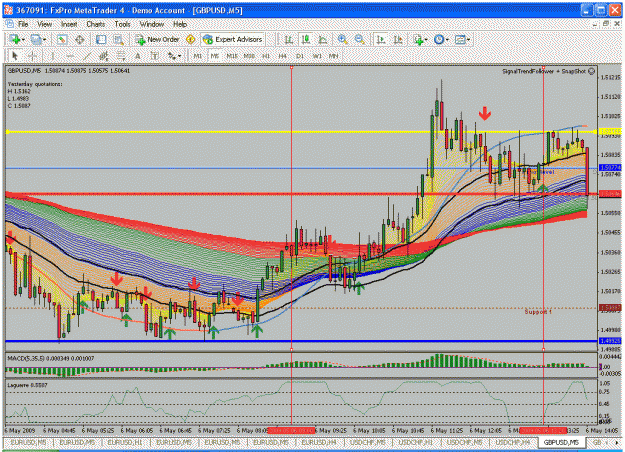Click the Zoom Out magnifier icon
The image size is (625, 452).
pos(360,39)
